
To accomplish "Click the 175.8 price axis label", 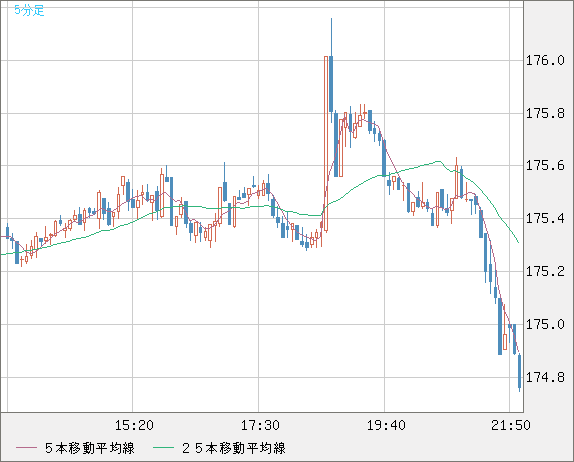I will [x=545, y=113].
